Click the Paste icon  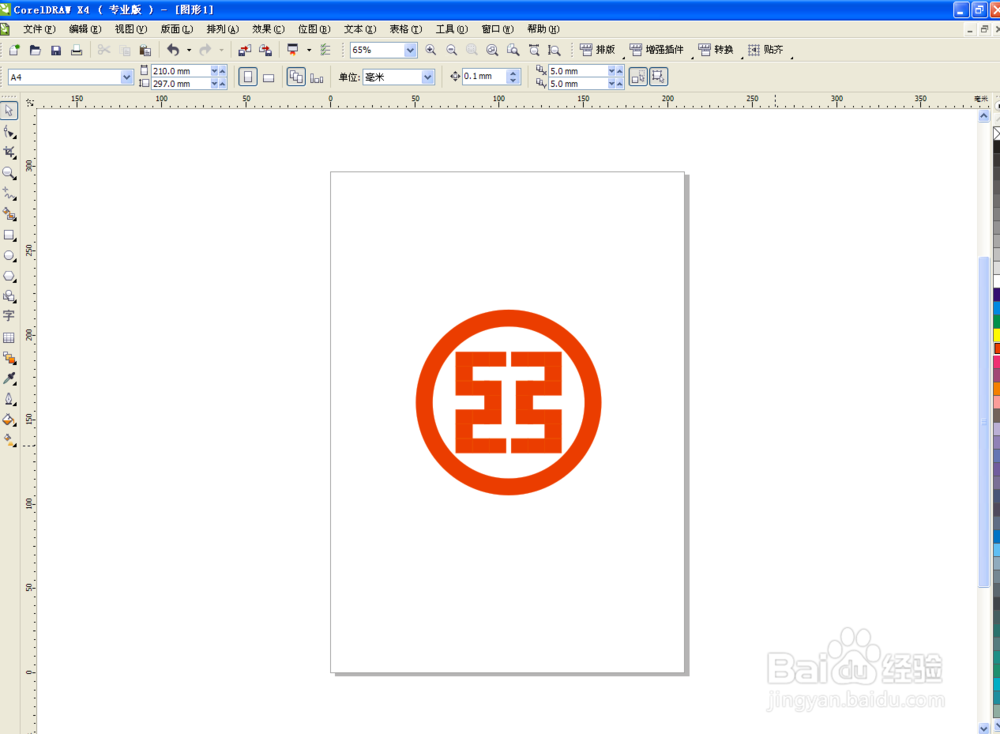click(x=145, y=50)
